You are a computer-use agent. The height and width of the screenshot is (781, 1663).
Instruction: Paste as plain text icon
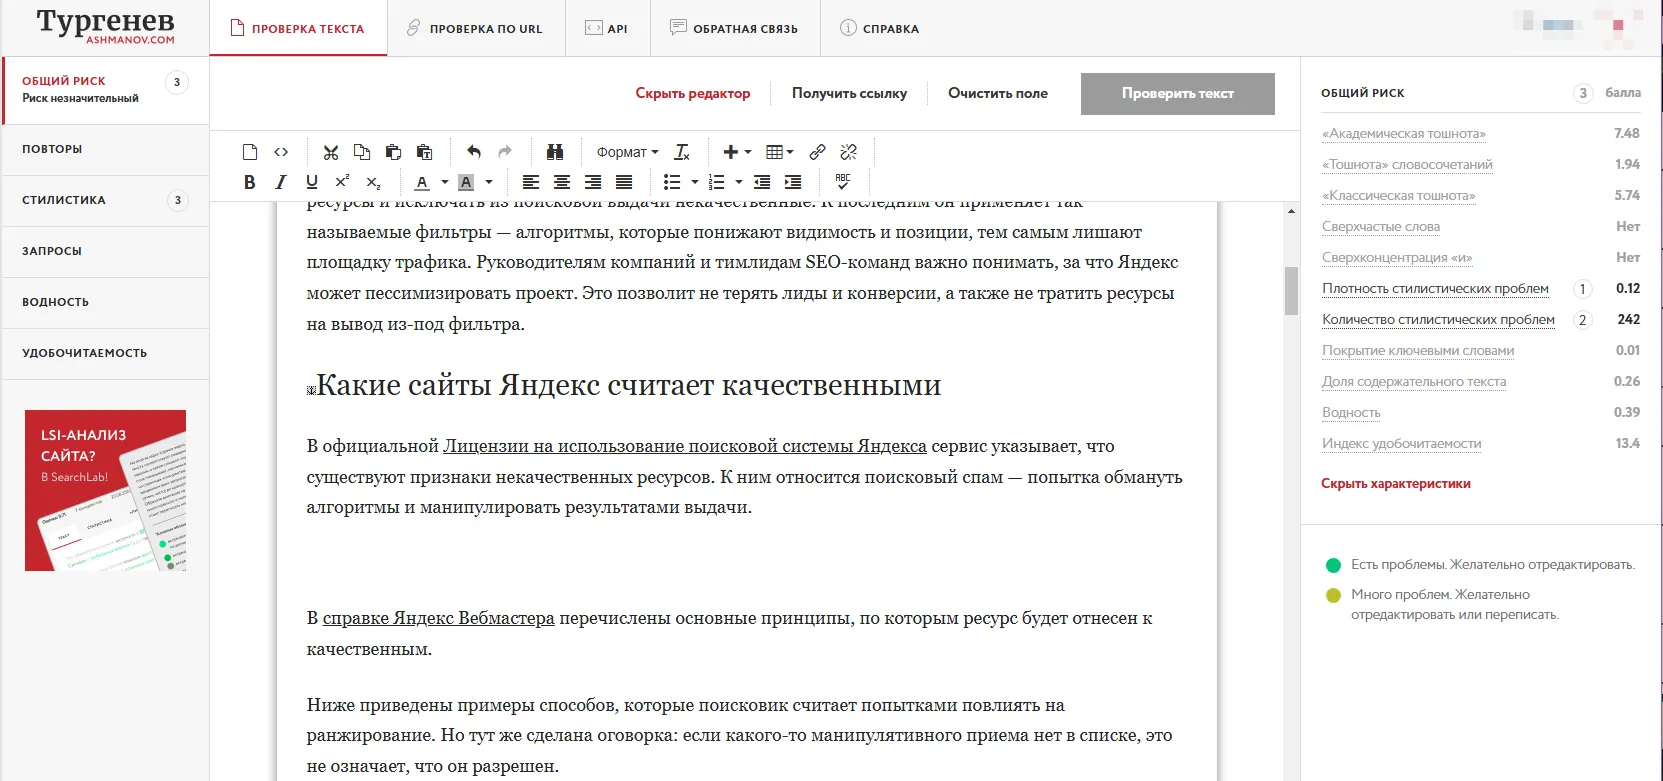click(x=424, y=152)
